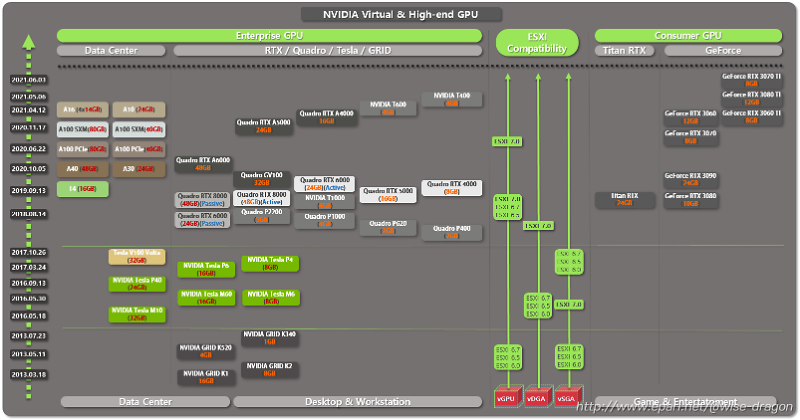Select the NVIDIA T400 box
This screenshot has height=420, width=800.
452,99
